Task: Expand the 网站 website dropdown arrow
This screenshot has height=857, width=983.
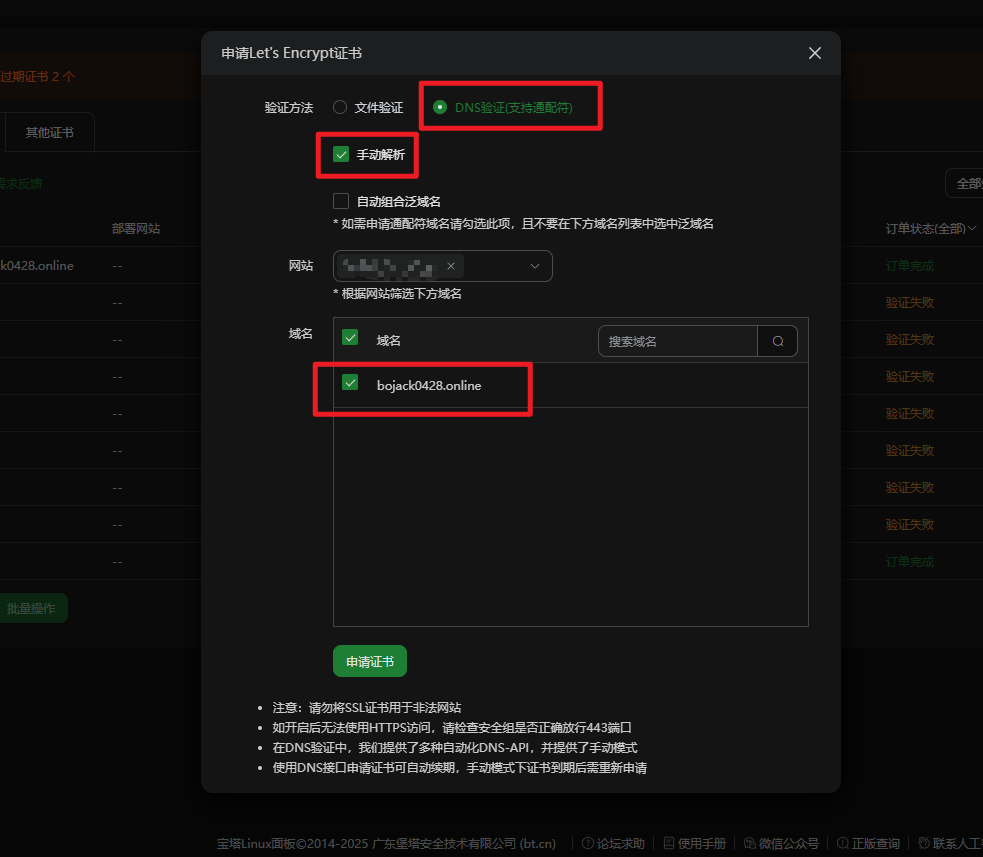Action: click(x=534, y=266)
